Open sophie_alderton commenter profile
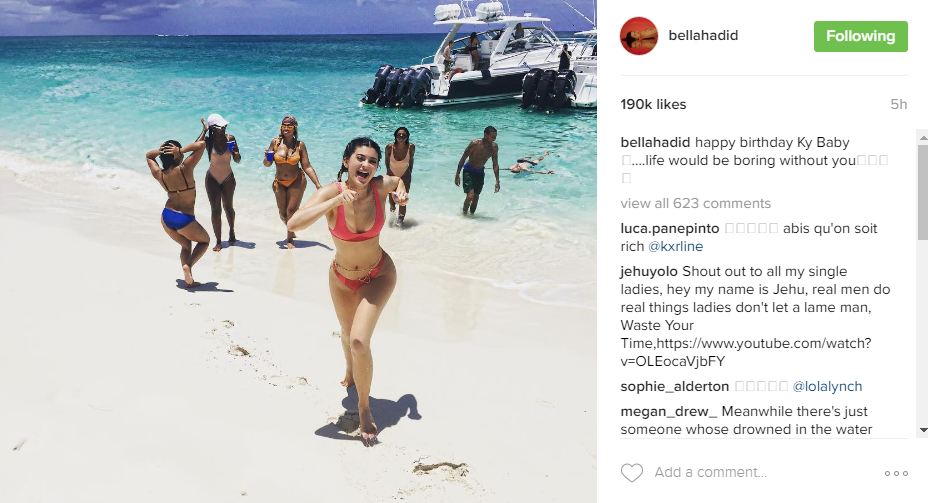 point(674,386)
